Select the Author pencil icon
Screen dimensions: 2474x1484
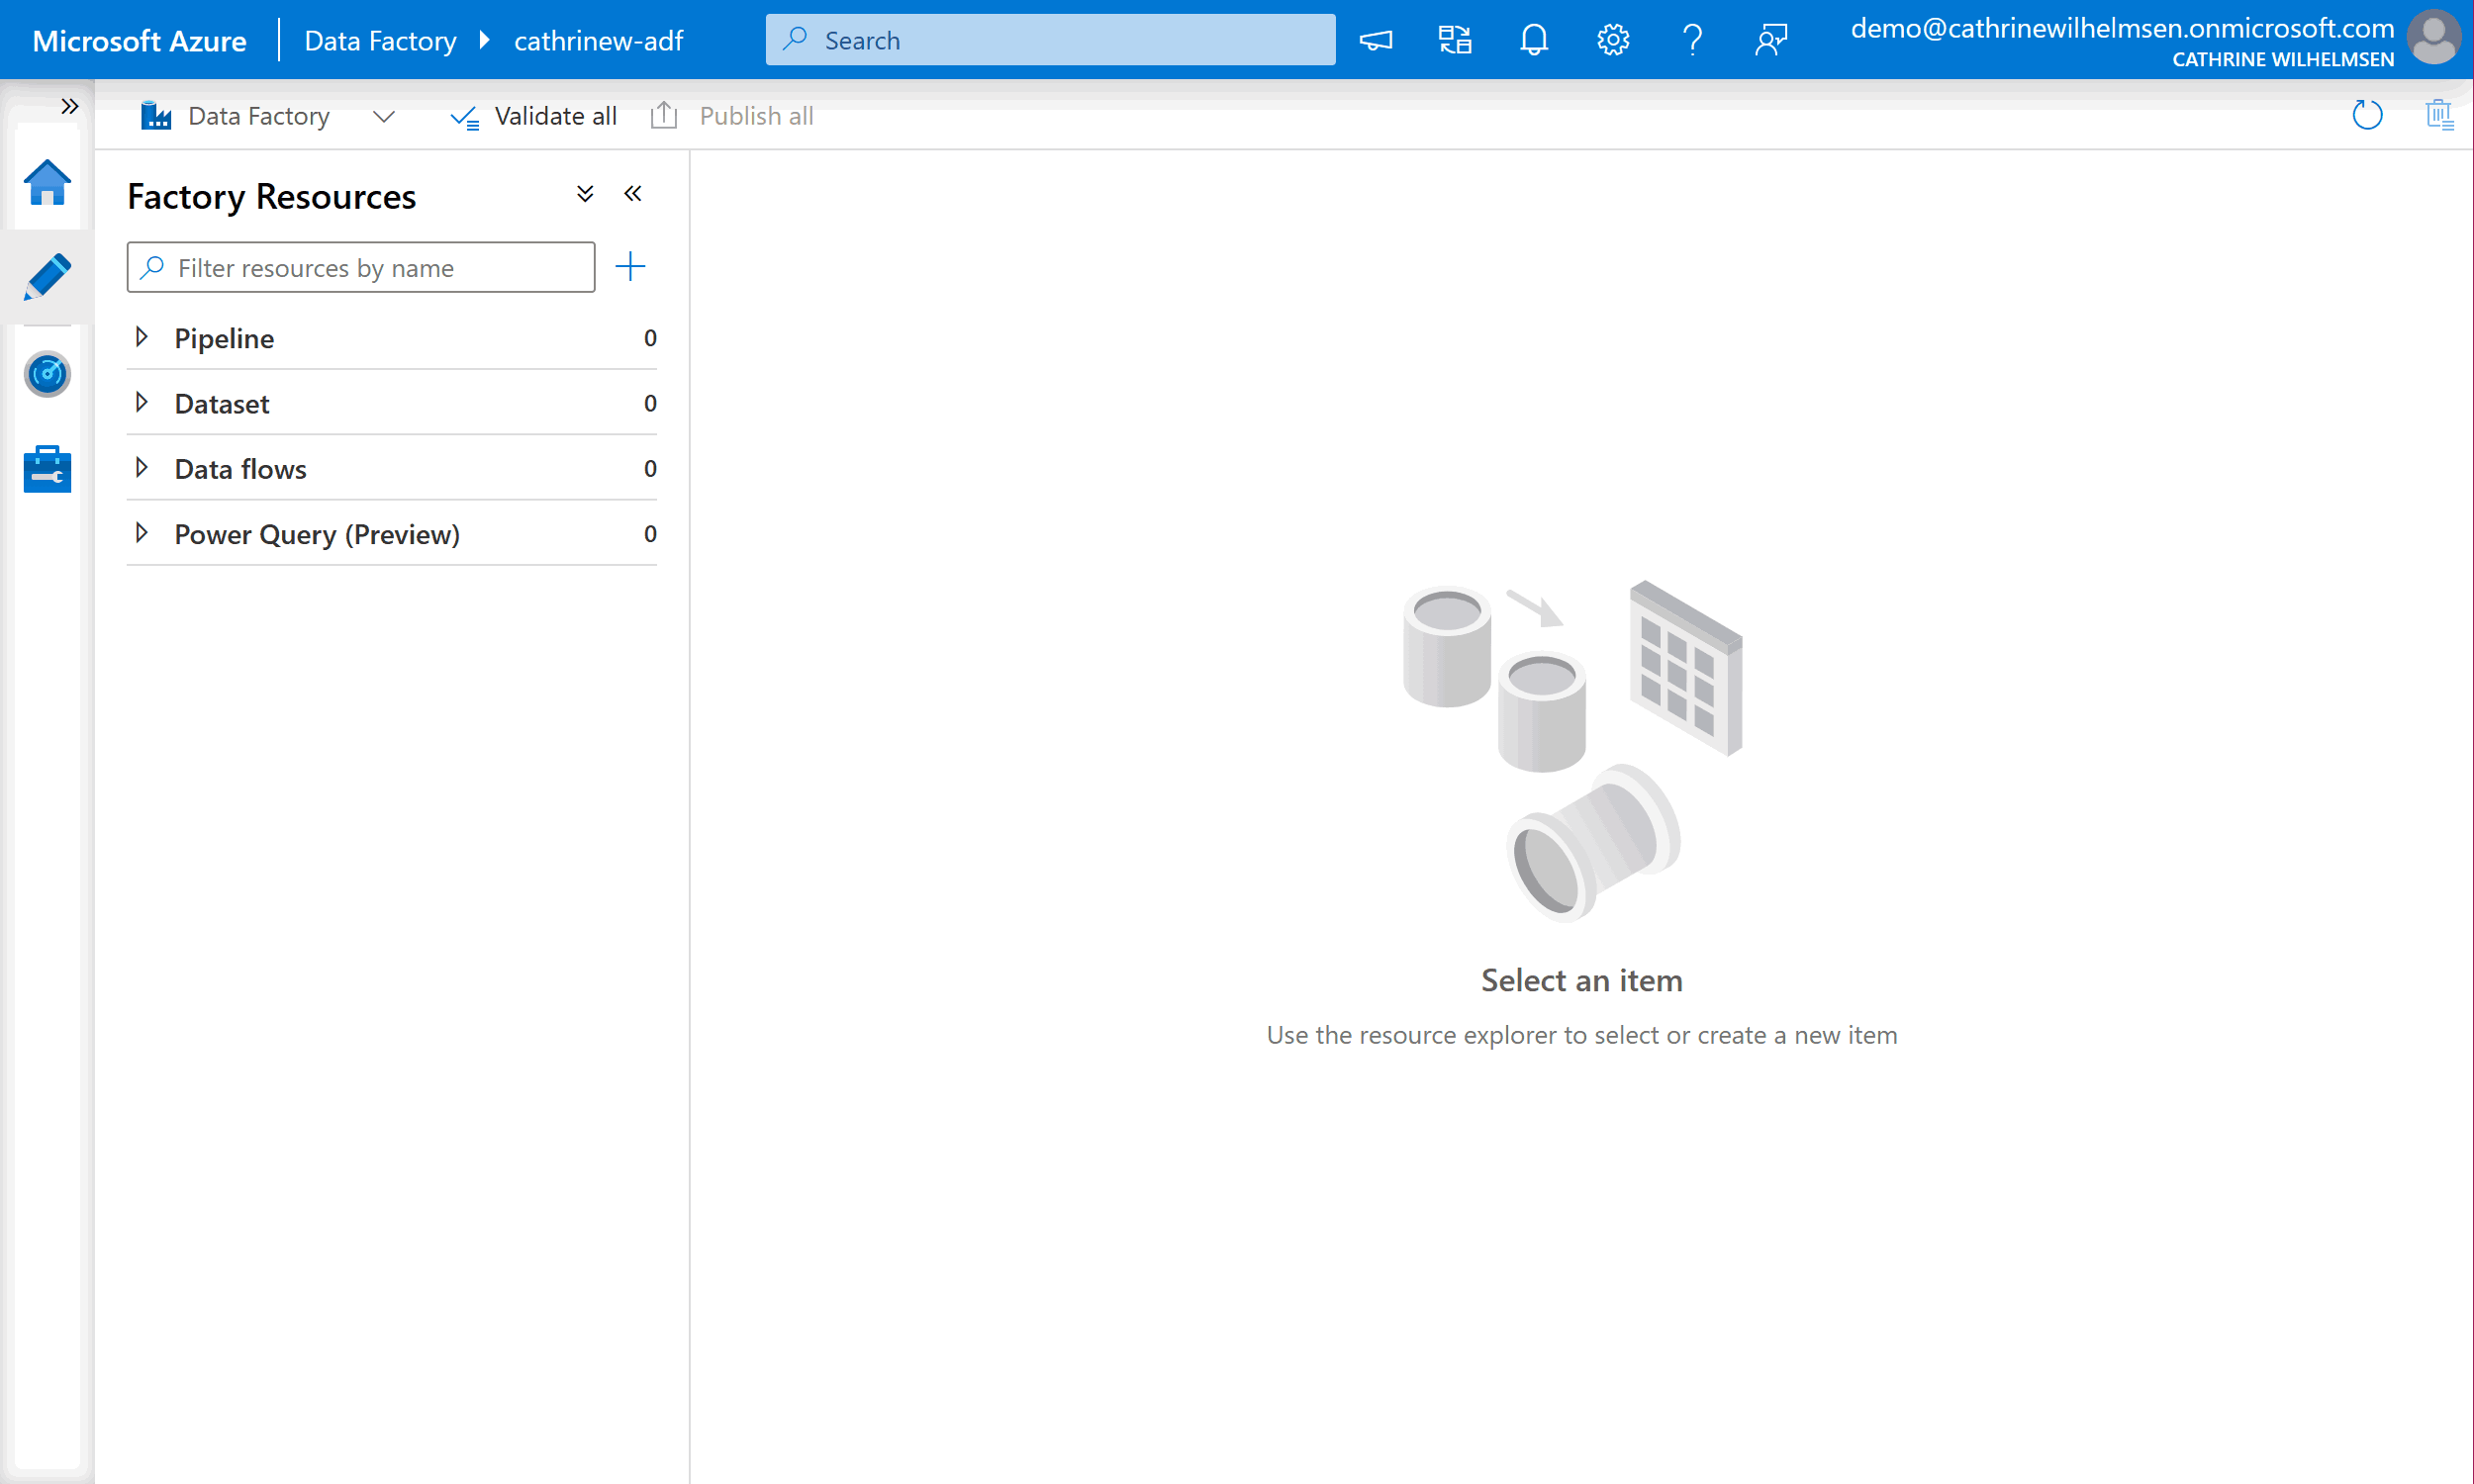click(x=47, y=277)
